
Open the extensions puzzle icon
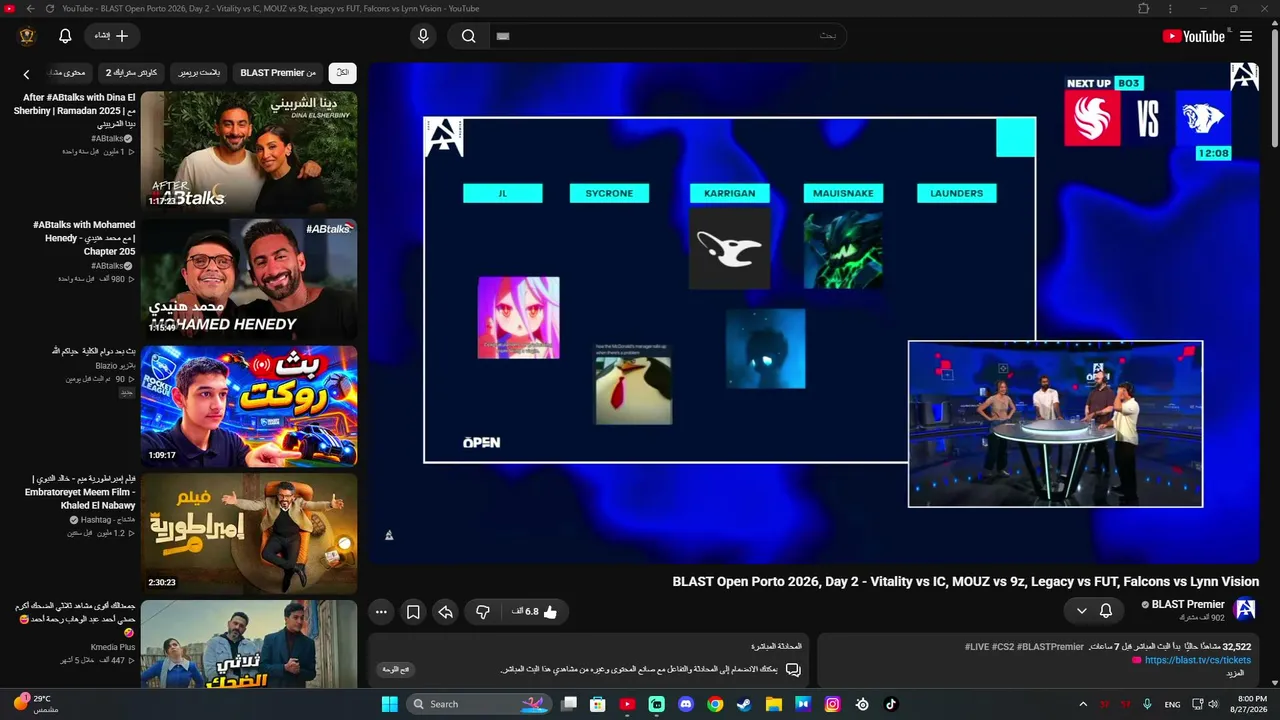(x=1143, y=8)
